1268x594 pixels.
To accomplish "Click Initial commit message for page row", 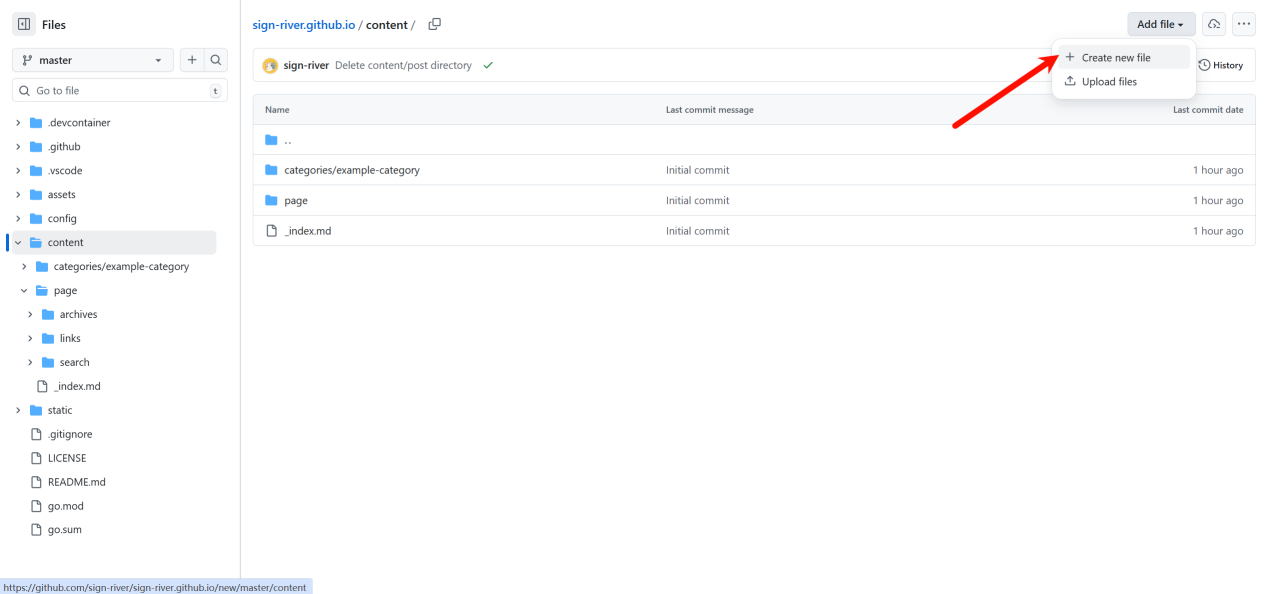I will click(x=698, y=201).
